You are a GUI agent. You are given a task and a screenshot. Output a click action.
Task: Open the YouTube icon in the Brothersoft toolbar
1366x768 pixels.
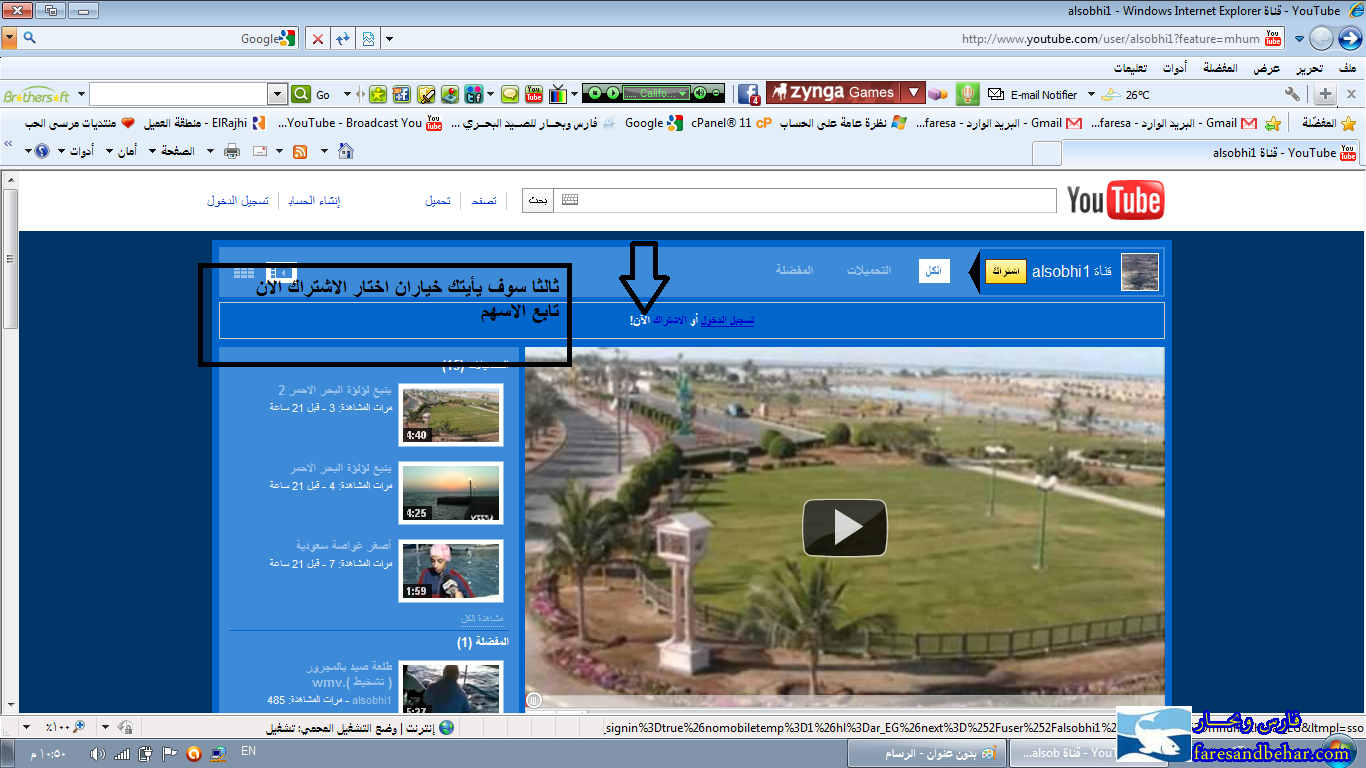tap(533, 94)
